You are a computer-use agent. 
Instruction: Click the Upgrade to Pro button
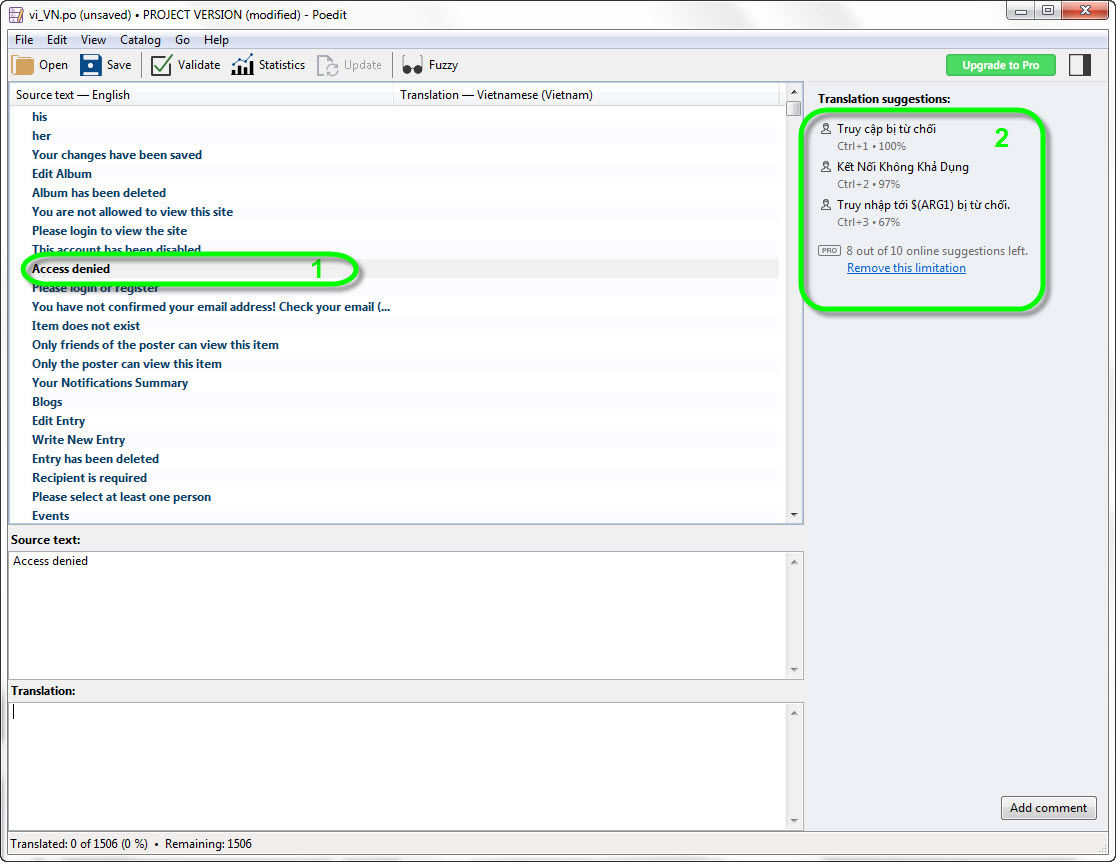[x=1000, y=65]
